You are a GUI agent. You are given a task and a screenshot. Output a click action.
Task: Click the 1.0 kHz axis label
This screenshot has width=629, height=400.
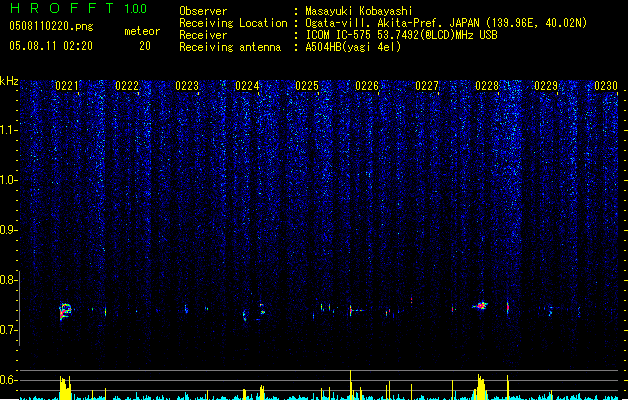tap(9, 180)
